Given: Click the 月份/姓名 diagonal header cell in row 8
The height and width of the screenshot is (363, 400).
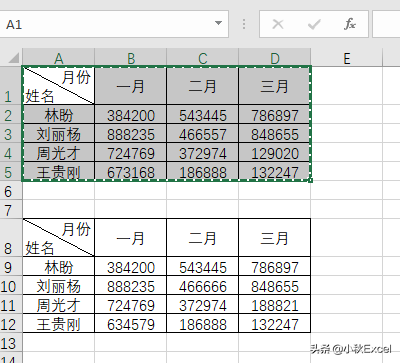Looking at the screenshot, I should [x=59, y=238].
